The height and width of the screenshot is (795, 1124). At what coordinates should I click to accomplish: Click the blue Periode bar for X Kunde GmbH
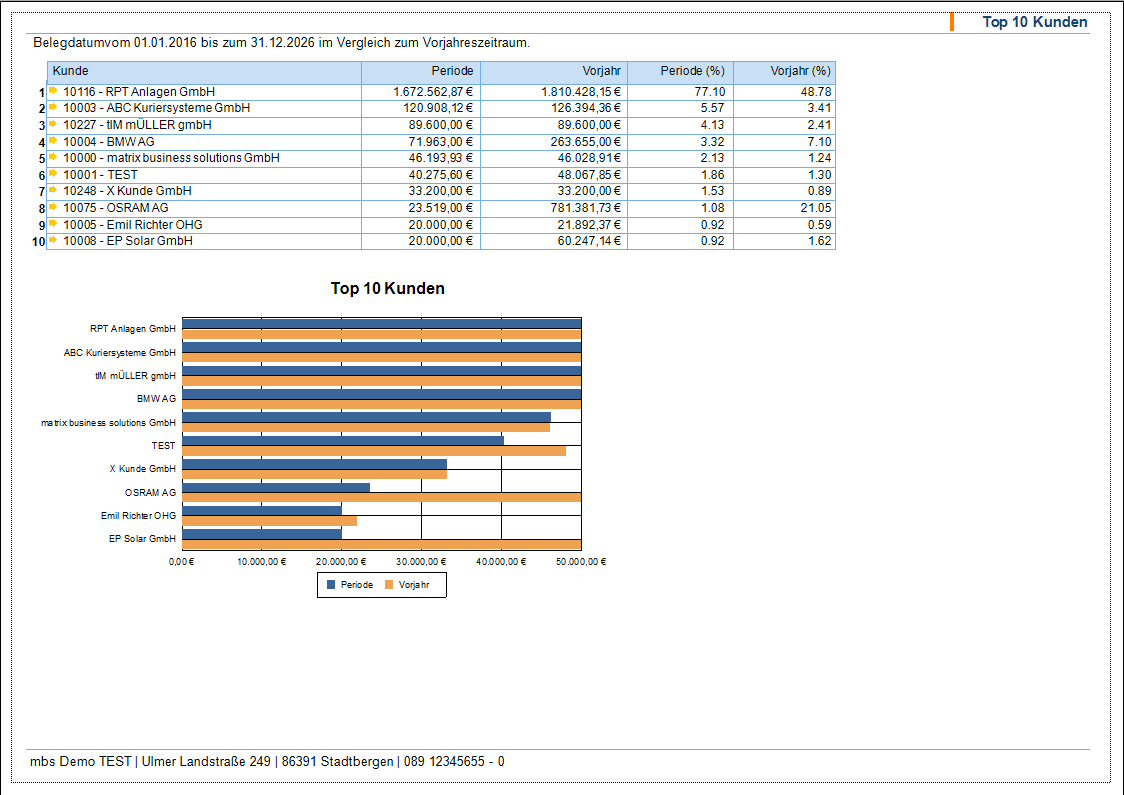click(315, 465)
